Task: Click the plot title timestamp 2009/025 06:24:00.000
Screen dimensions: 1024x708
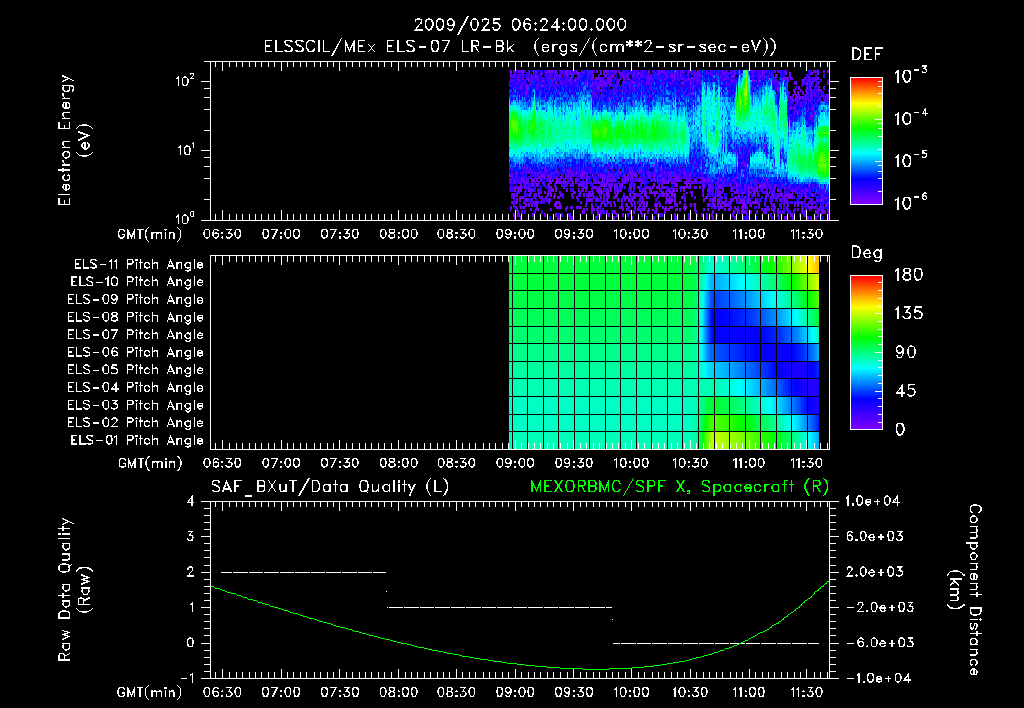Action: [x=520, y=25]
